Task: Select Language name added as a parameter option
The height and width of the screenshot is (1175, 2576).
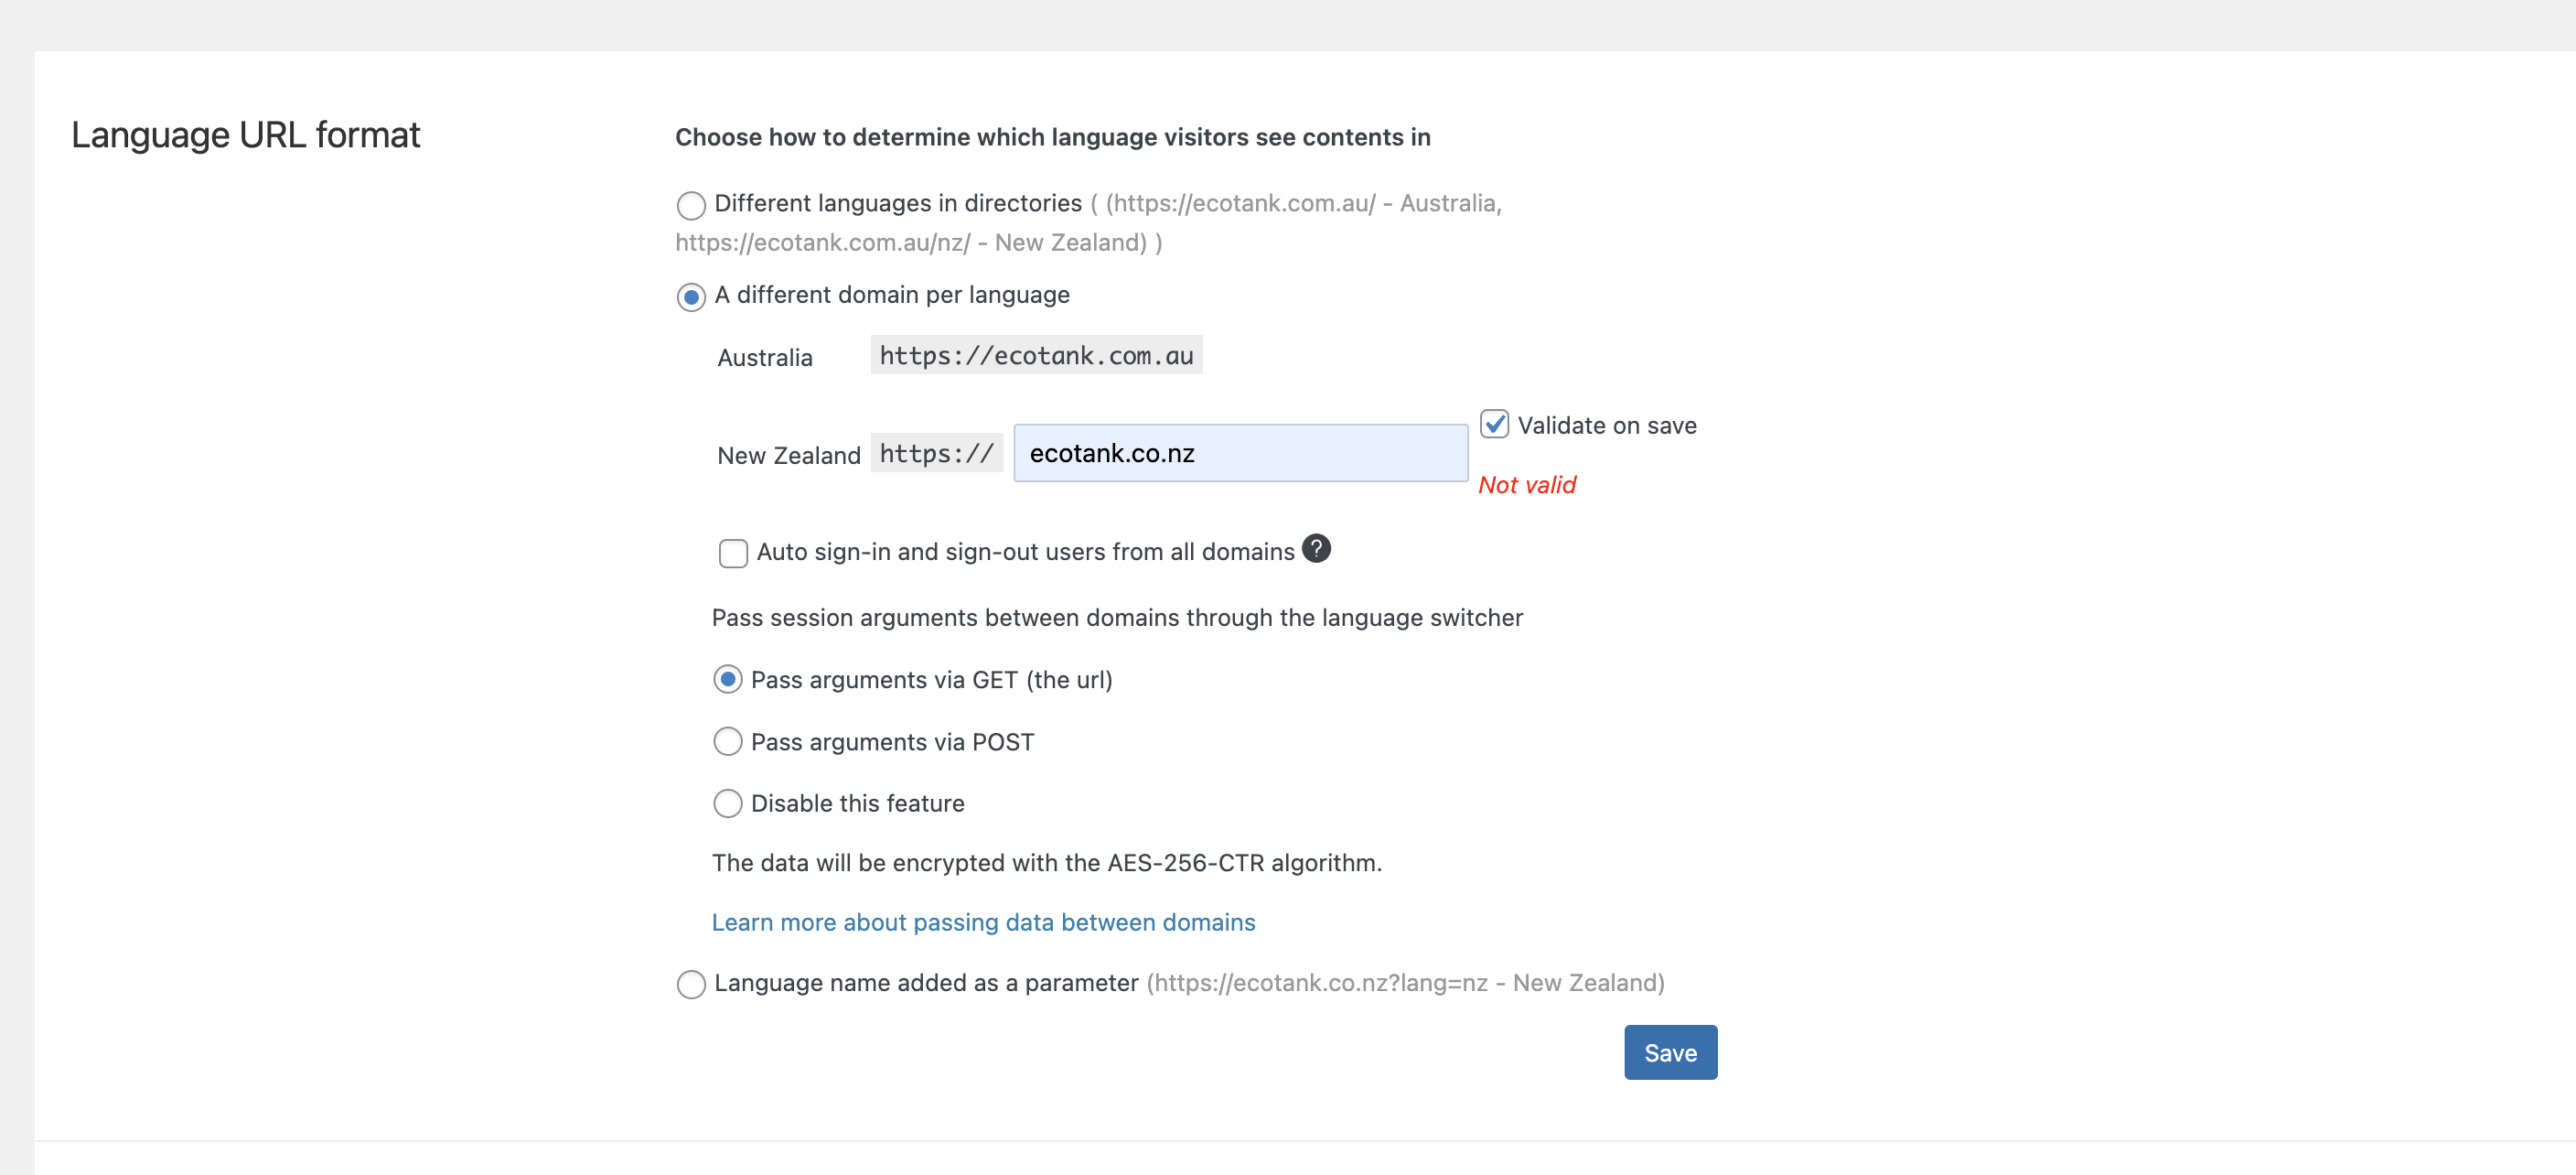Action: [x=691, y=984]
